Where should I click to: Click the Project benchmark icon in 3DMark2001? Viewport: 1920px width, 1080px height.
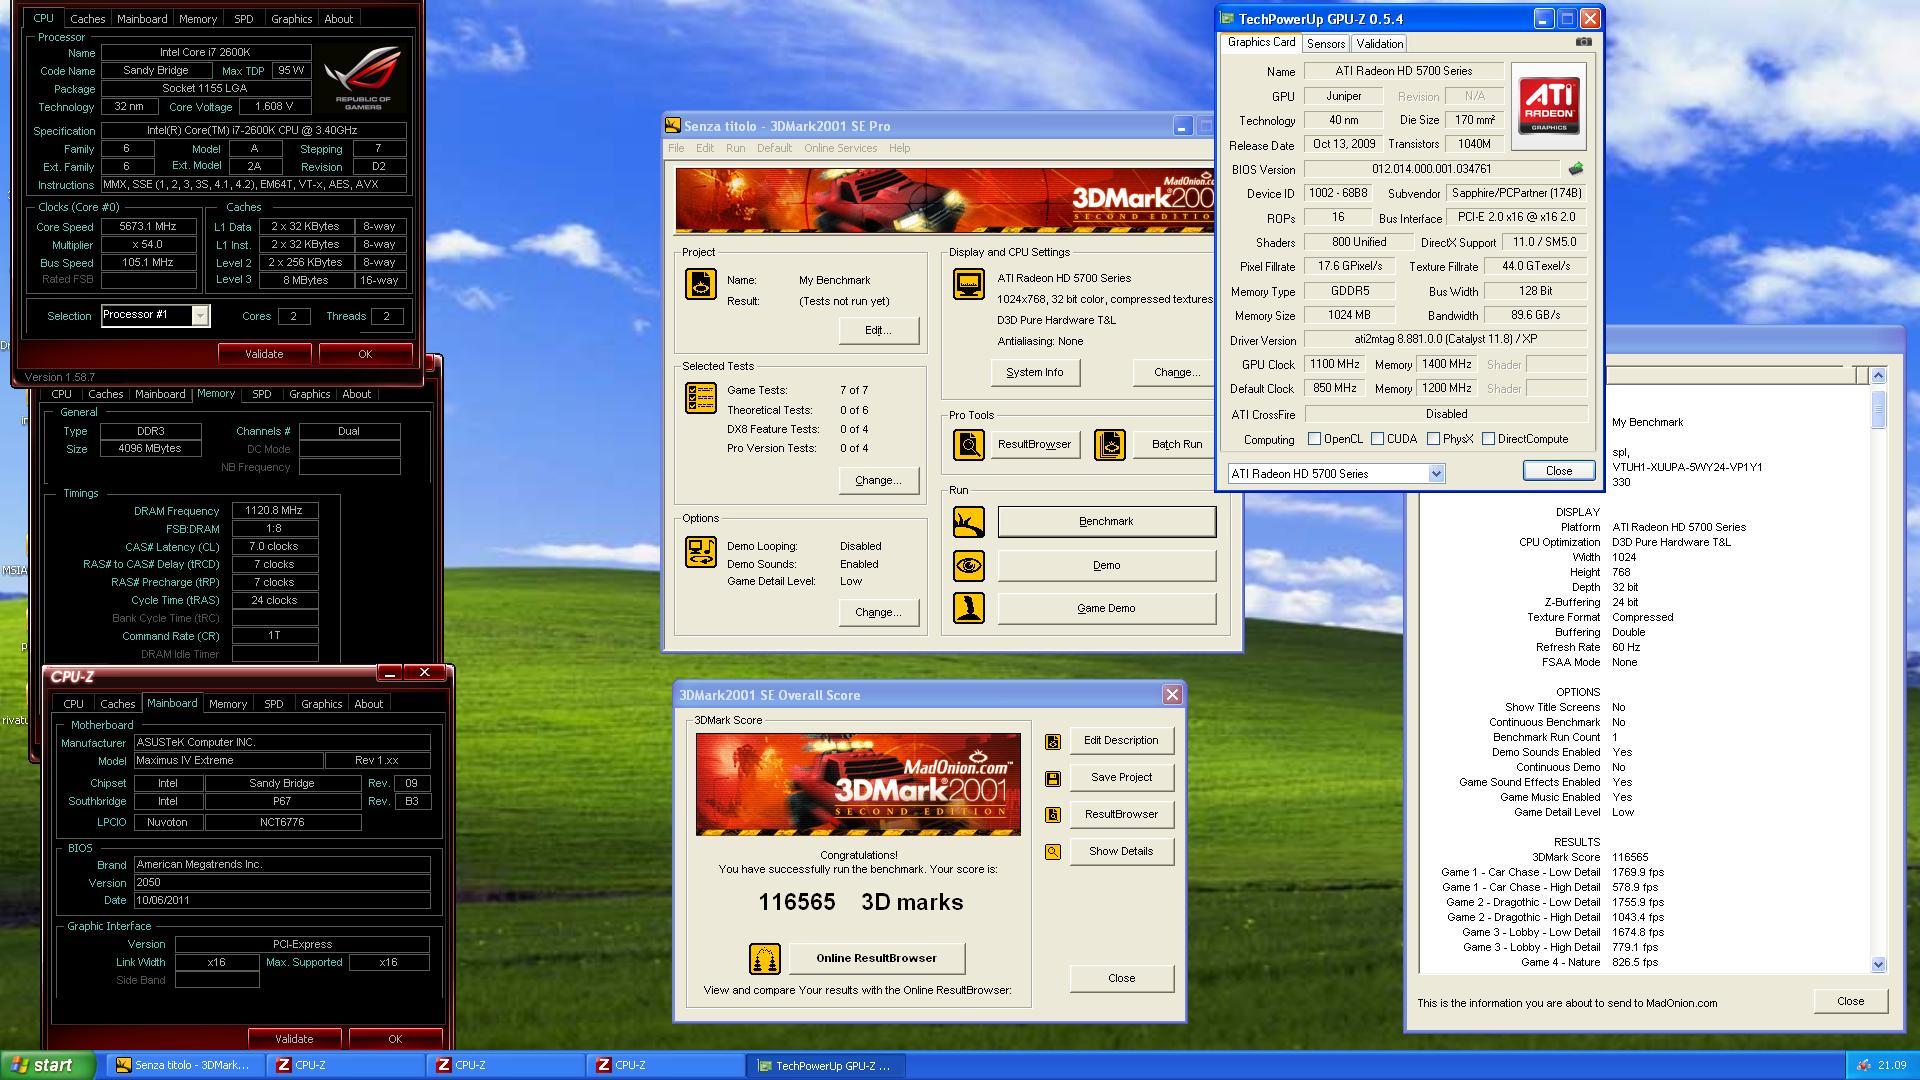pyautogui.click(x=700, y=284)
